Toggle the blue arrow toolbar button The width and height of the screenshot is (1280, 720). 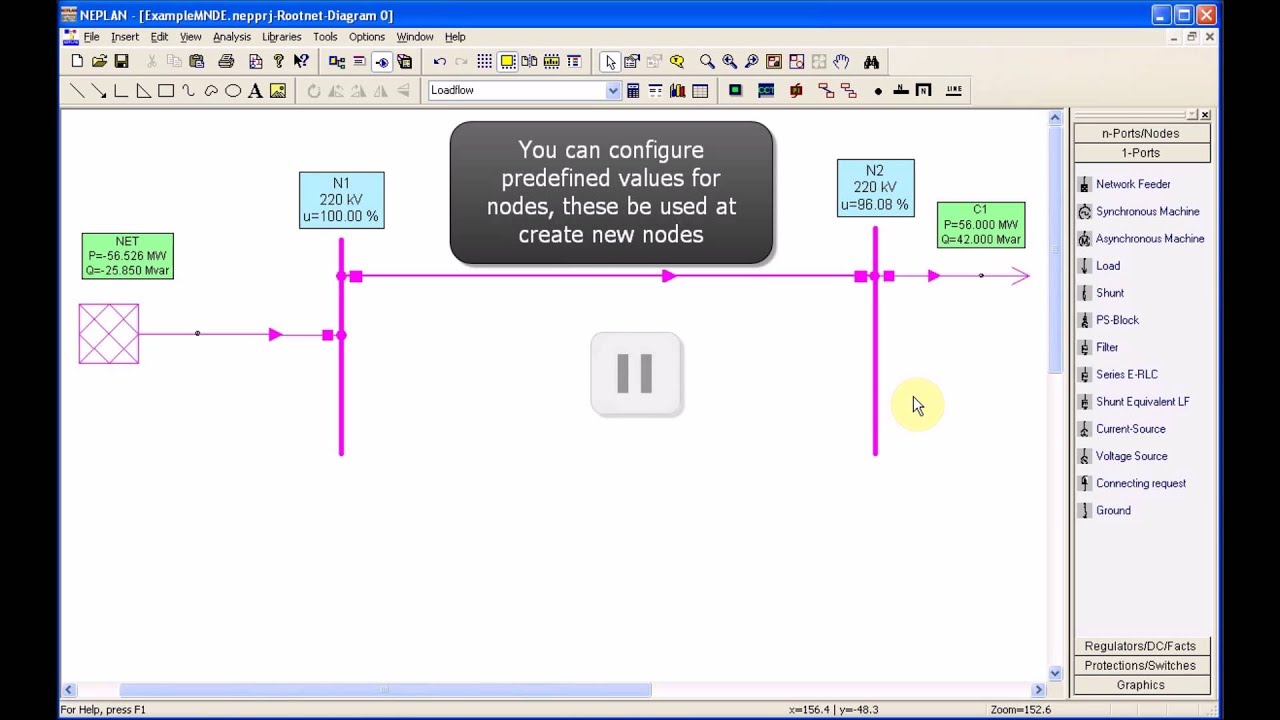[381, 62]
